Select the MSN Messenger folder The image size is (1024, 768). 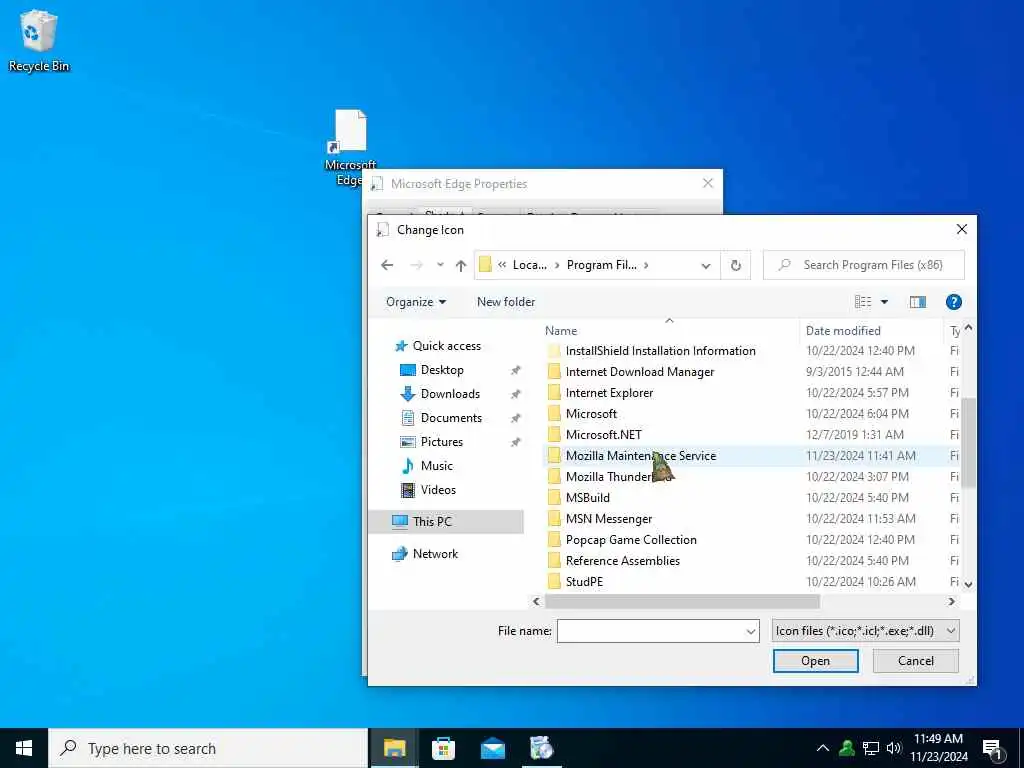click(x=609, y=519)
